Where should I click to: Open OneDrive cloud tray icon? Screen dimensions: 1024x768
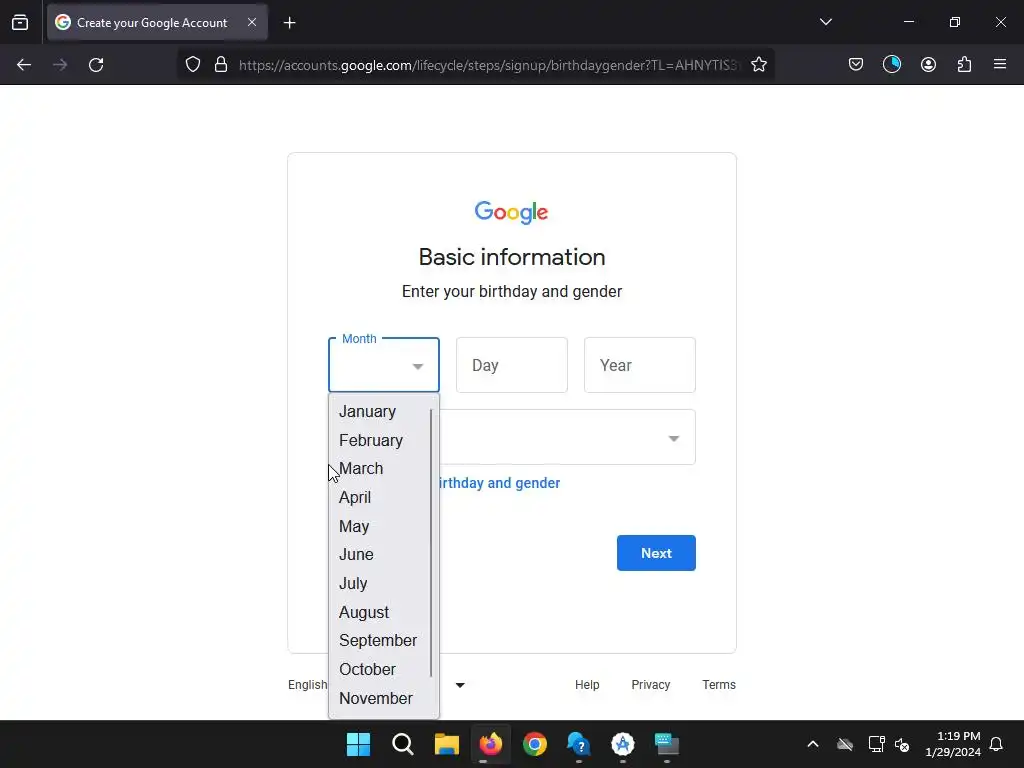click(x=845, y=744)
